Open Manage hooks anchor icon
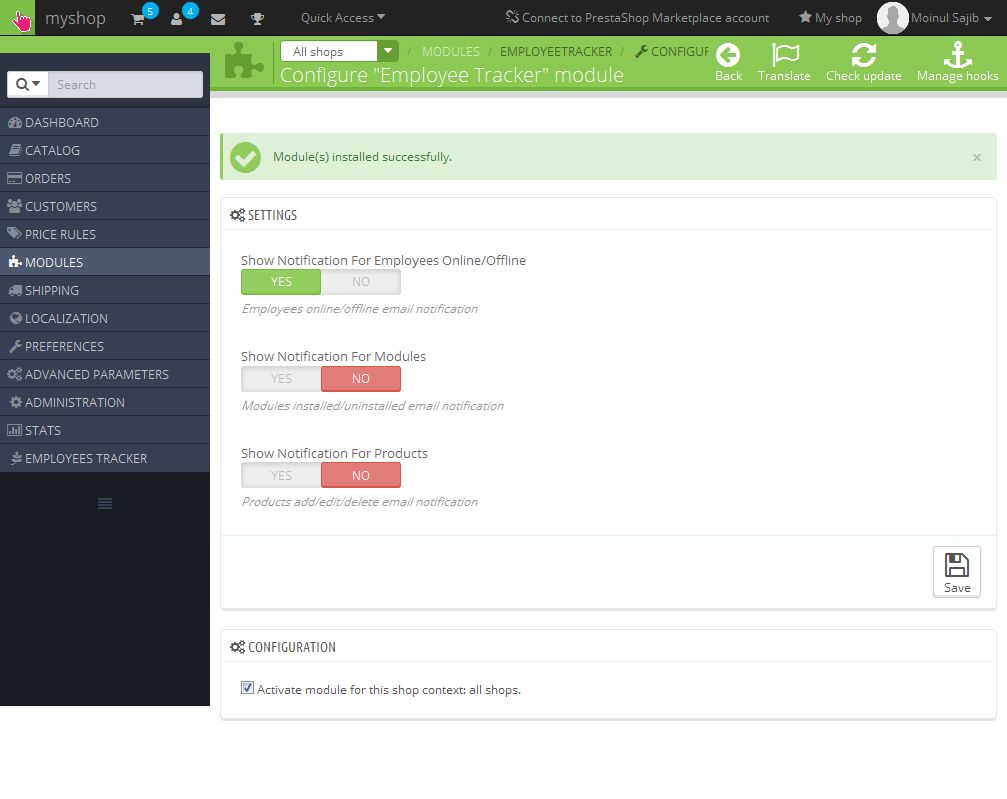Screen dimensions: 1007x799 957,55
